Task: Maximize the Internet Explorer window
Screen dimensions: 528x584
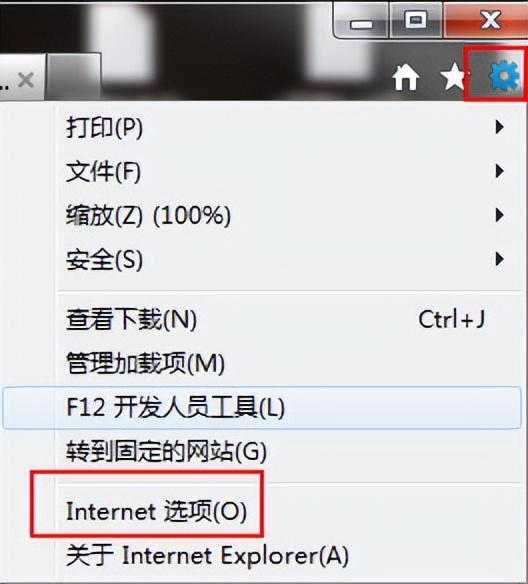Action: point(416,19)
